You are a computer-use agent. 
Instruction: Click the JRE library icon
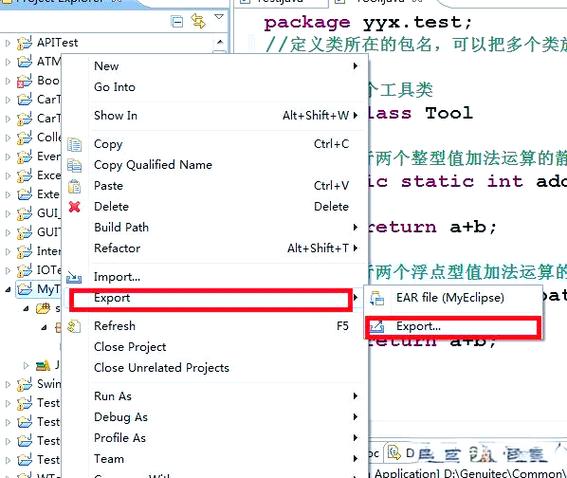43,366
